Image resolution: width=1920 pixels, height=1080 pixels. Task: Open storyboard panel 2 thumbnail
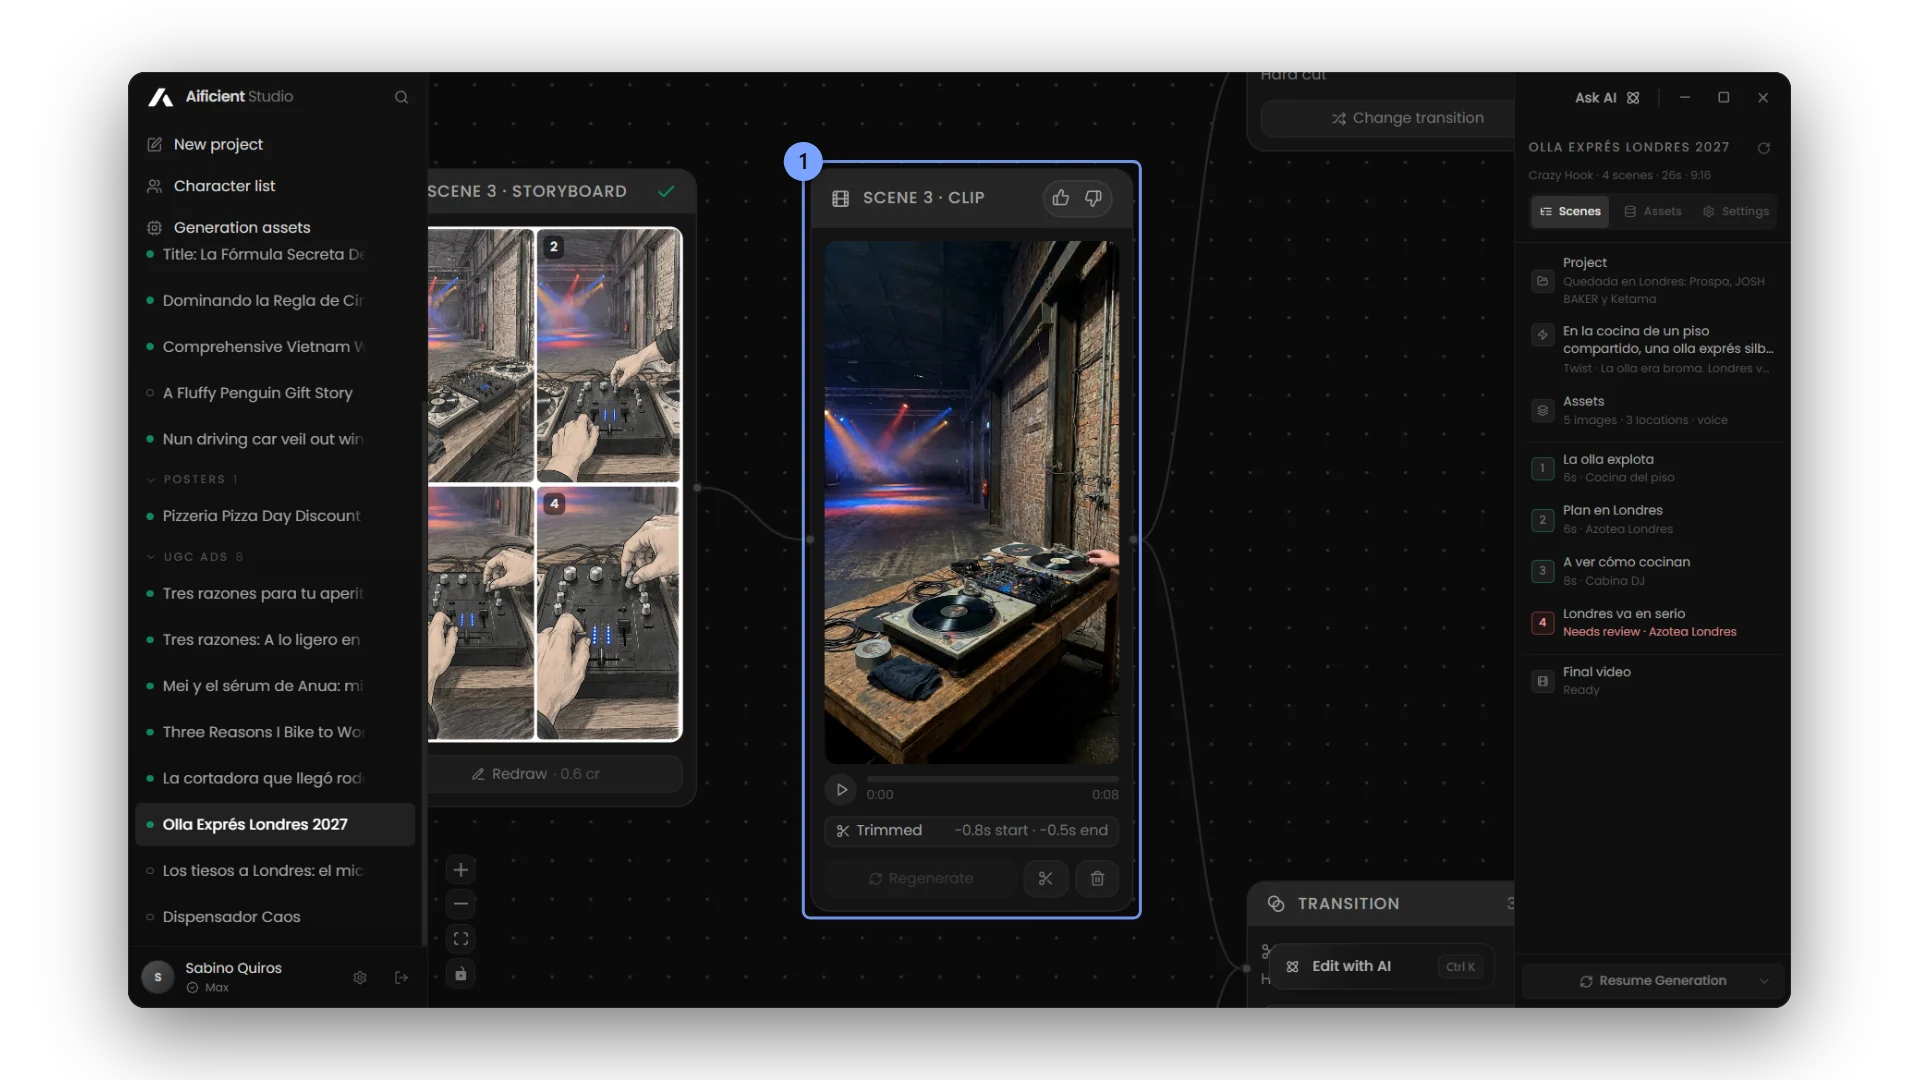[x=609, y=355]
